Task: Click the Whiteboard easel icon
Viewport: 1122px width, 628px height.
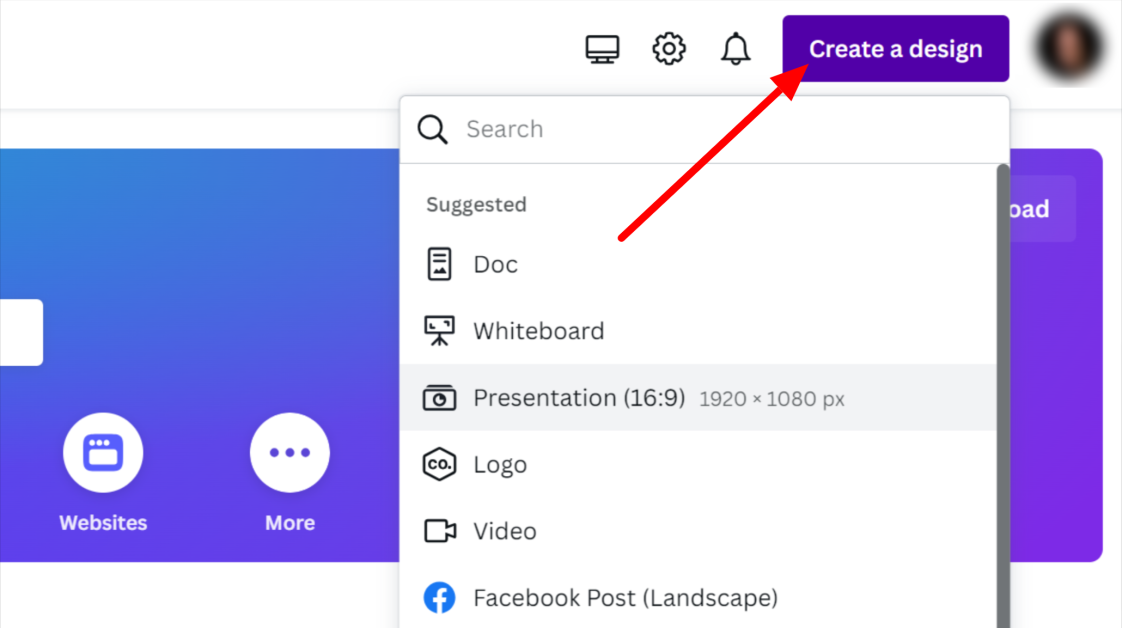Action: coord(439,330)
